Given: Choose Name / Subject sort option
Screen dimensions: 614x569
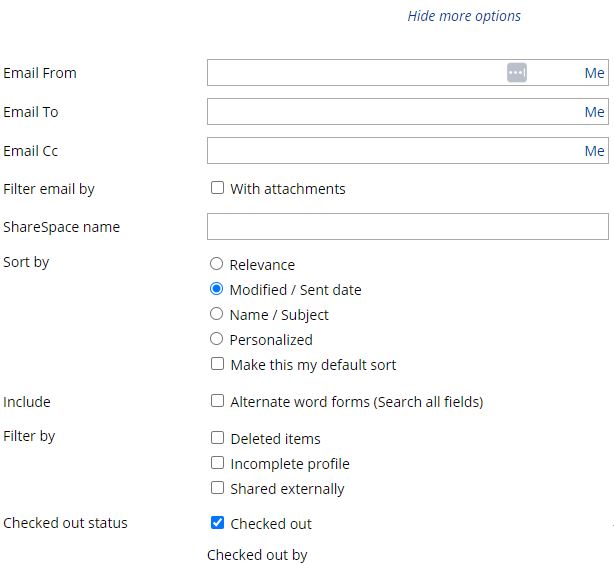Looking at the screenshot, I should (216, 314).
